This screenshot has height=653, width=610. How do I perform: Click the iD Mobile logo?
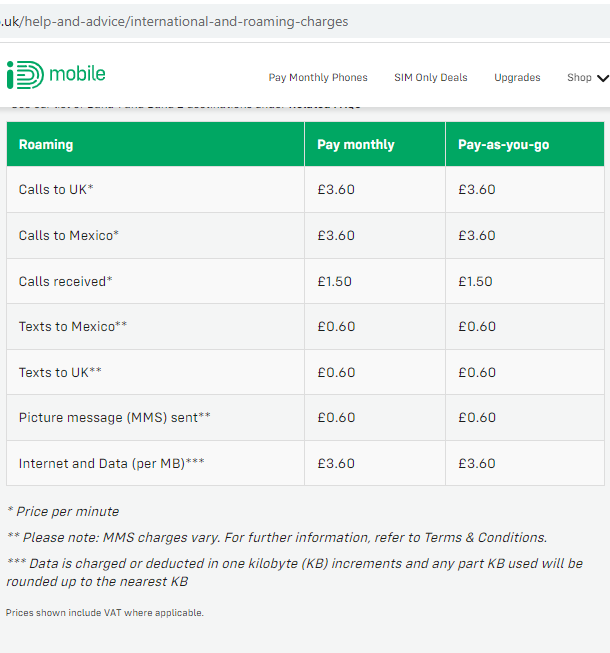click(56, 75)
